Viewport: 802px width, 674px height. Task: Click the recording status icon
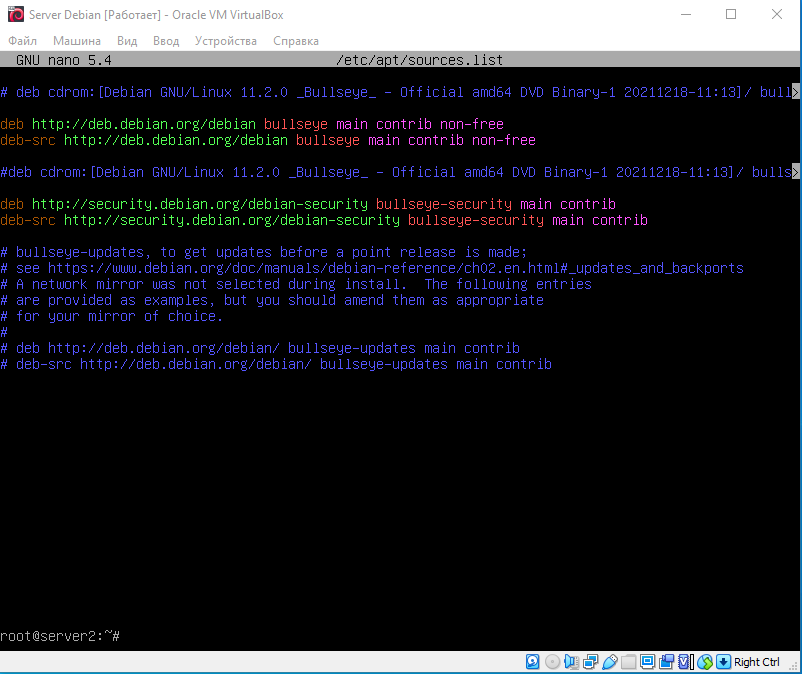[x=666, y=662]
